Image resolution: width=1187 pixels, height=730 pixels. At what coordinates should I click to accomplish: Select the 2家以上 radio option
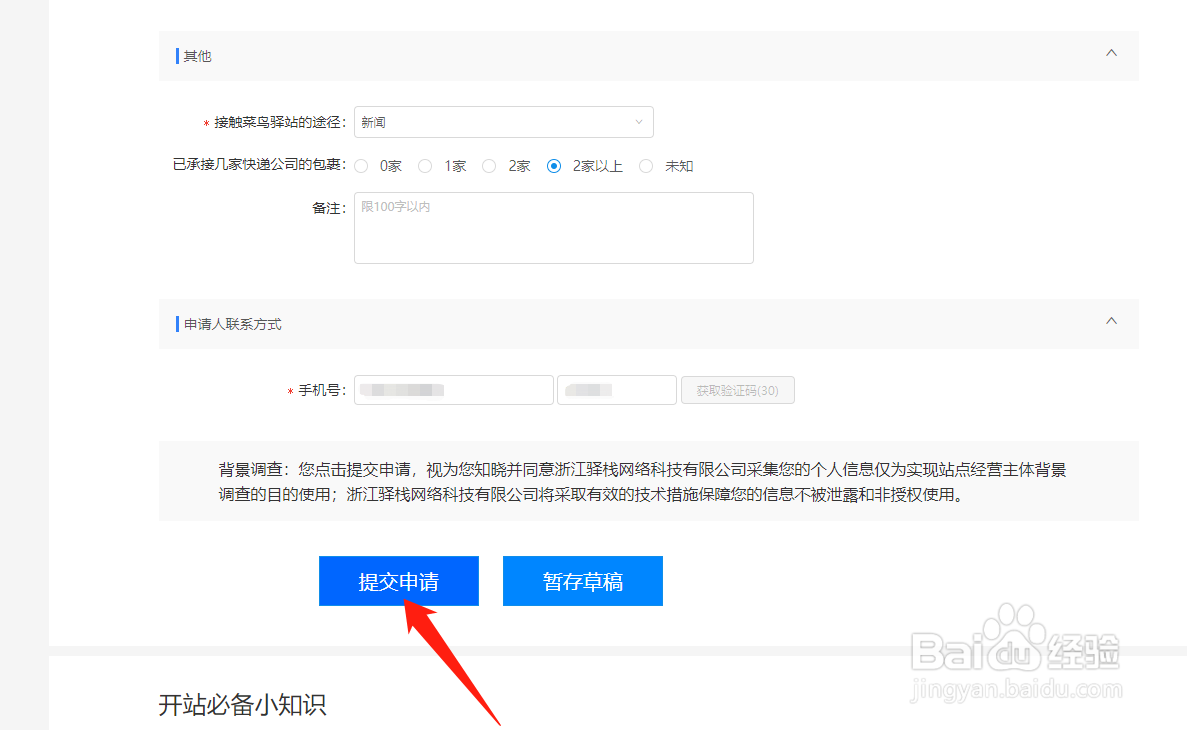[554, 167]
